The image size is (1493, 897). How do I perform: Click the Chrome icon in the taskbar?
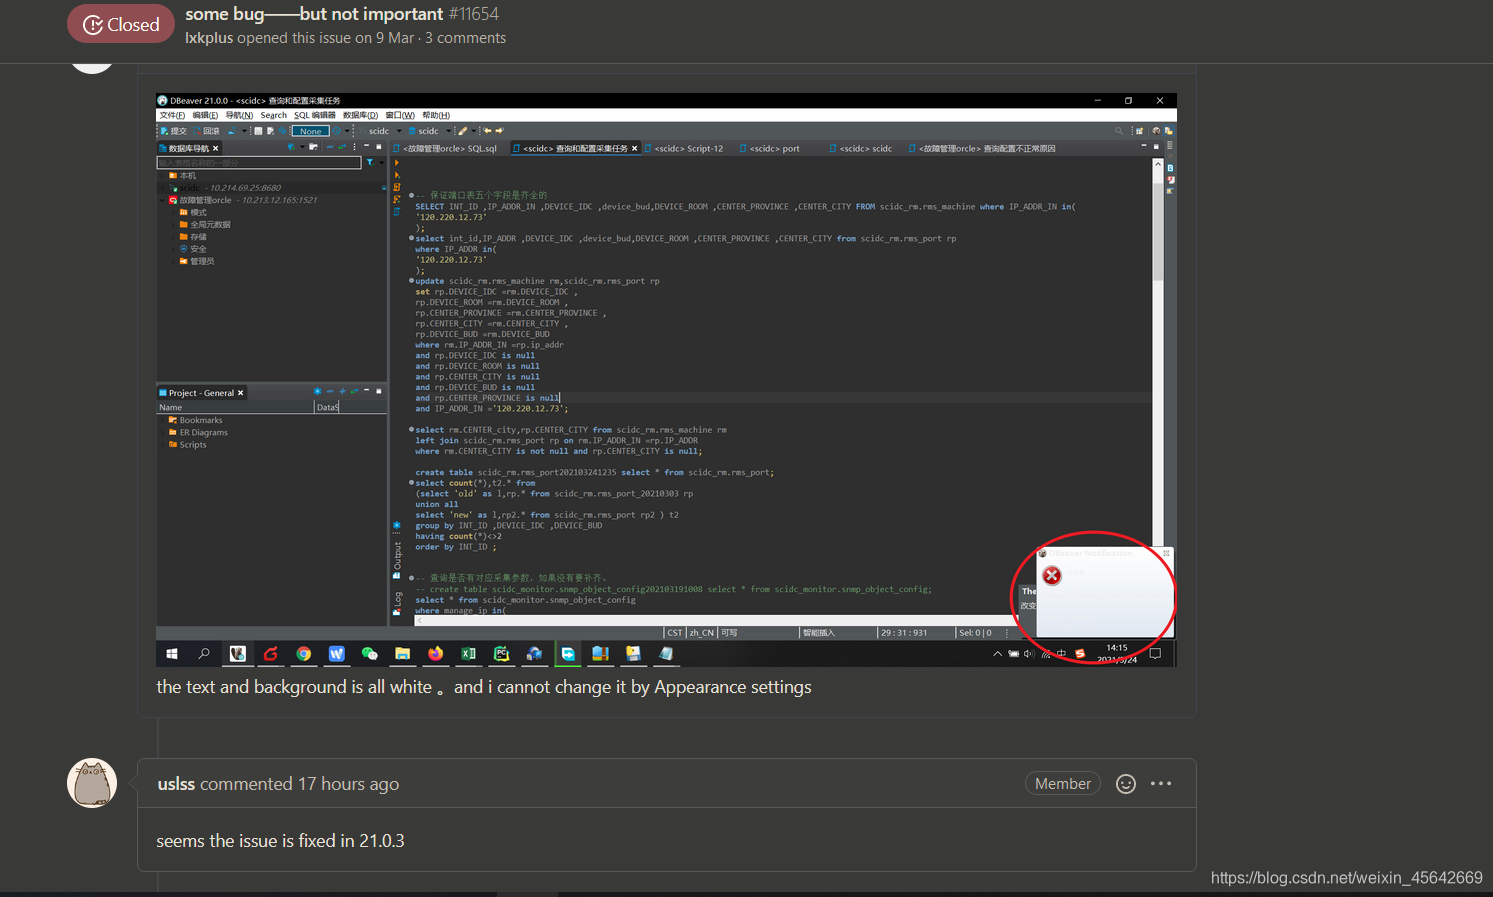303,654
